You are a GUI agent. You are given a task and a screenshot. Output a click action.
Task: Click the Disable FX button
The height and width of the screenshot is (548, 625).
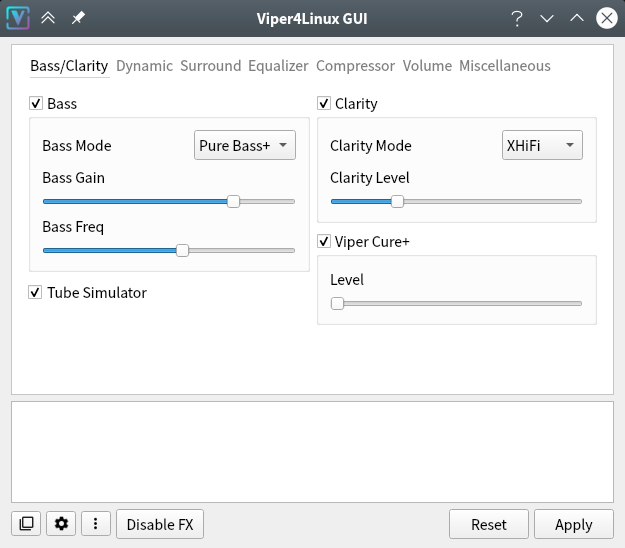[x=160, y=524]
